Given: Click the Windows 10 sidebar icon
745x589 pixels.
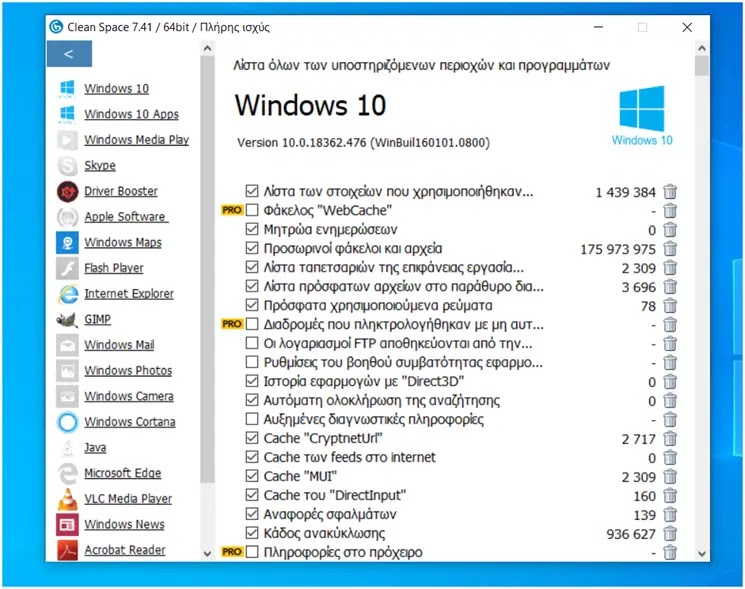Looking at the screenshot, I should (x=67, y=88).
